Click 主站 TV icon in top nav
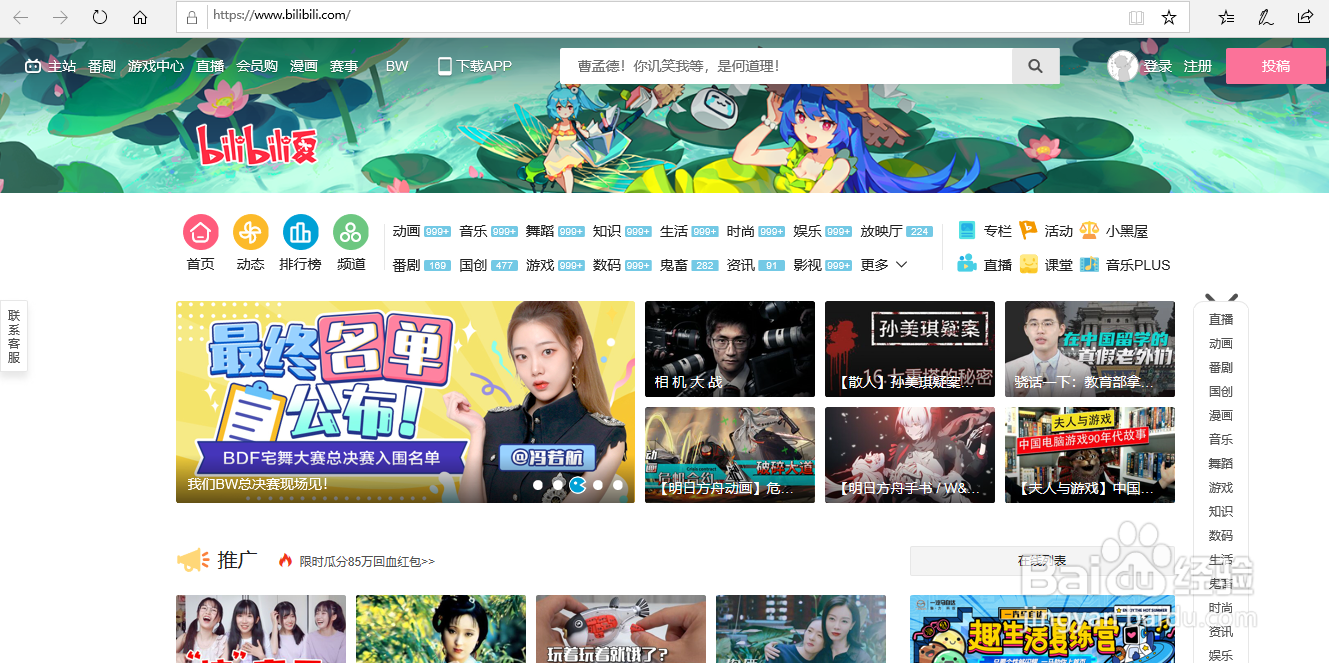 click(51, 66)
